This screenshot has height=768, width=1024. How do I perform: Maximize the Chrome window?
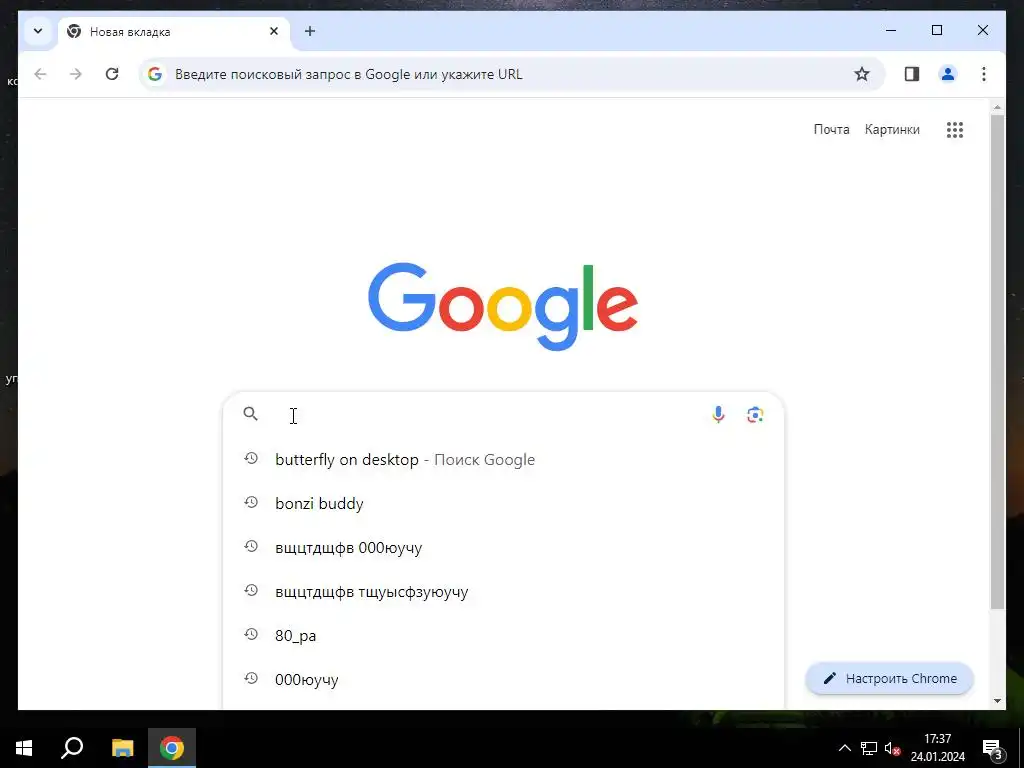[x=936, y=30]
